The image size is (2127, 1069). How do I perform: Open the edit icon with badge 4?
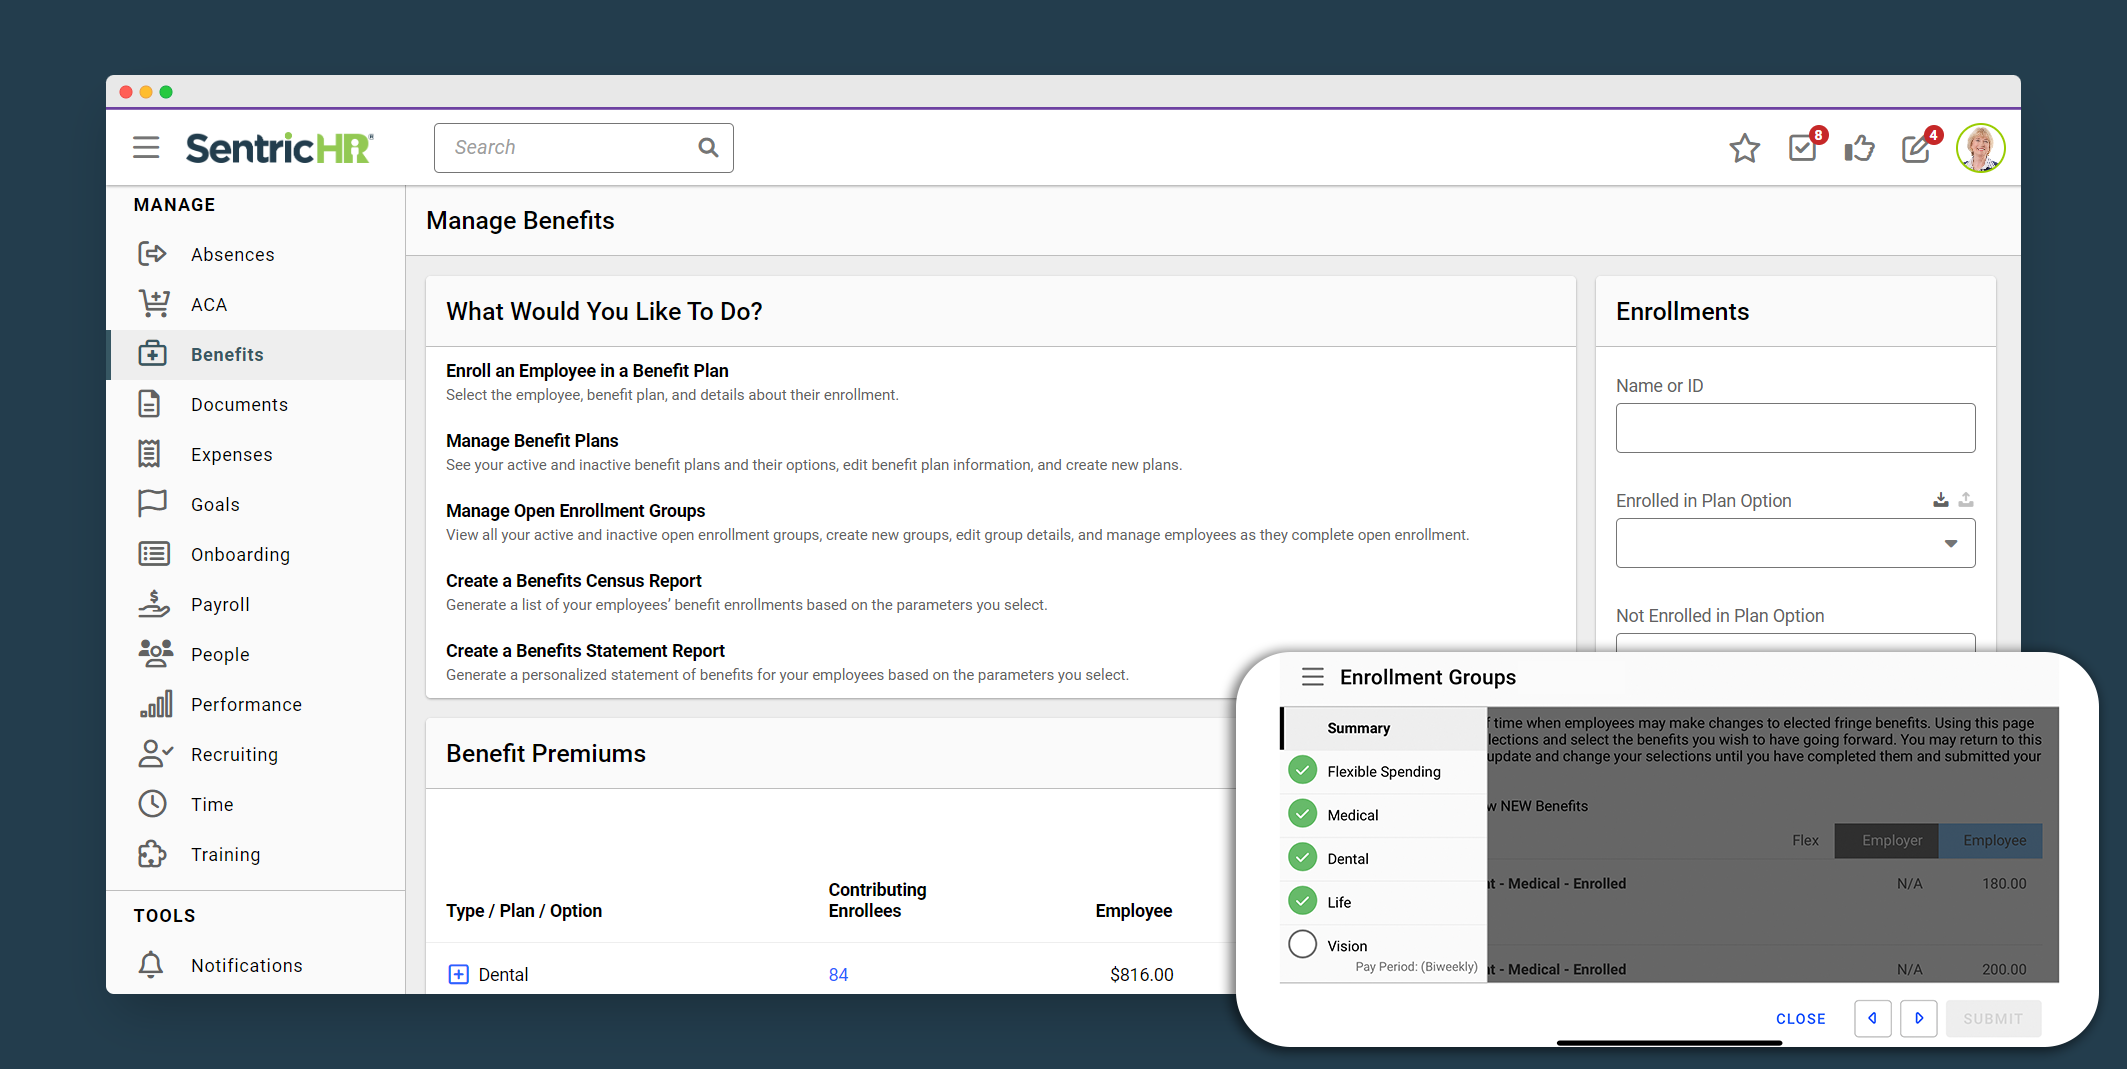(x=1917, y=148)
